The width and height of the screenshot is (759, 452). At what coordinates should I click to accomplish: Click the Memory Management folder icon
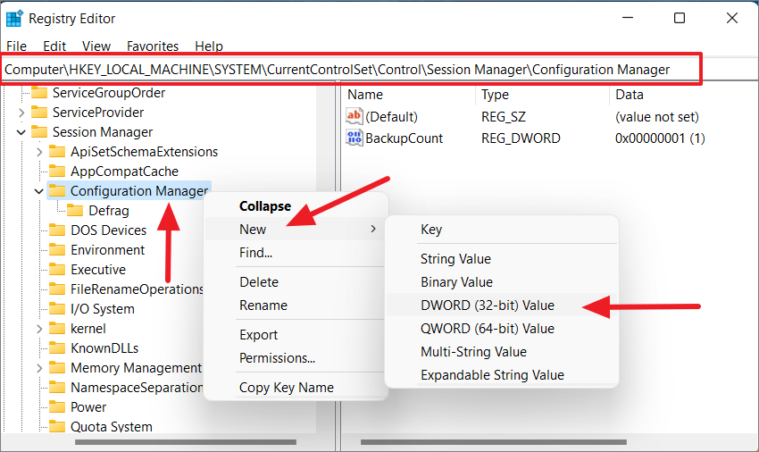[x=57, y=368]
